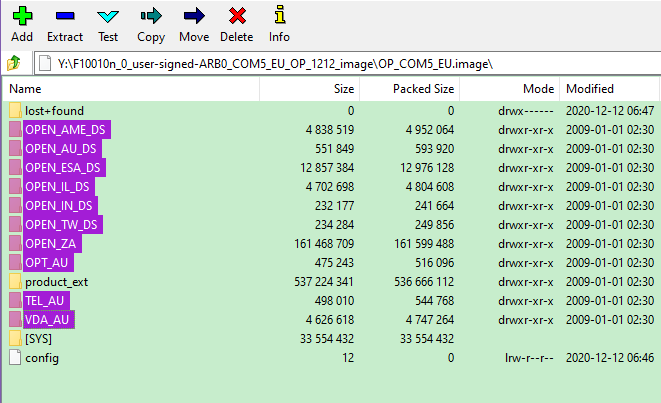Sort by Modified column header

609,89
